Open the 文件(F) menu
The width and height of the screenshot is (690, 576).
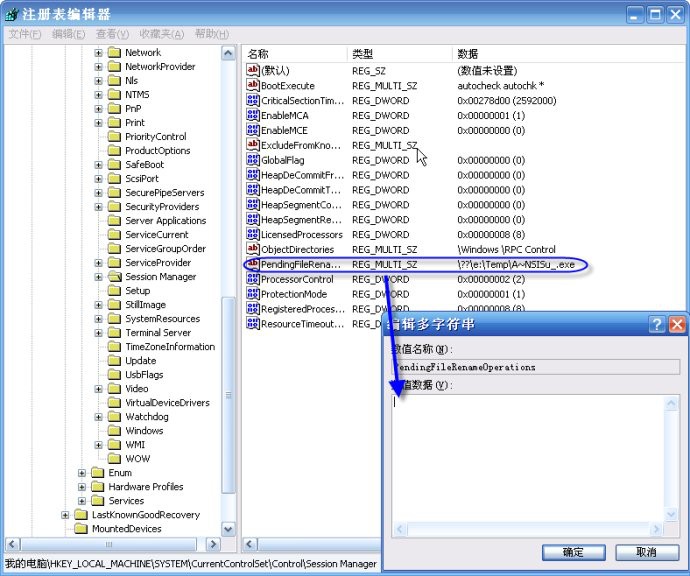pos(25,34)
